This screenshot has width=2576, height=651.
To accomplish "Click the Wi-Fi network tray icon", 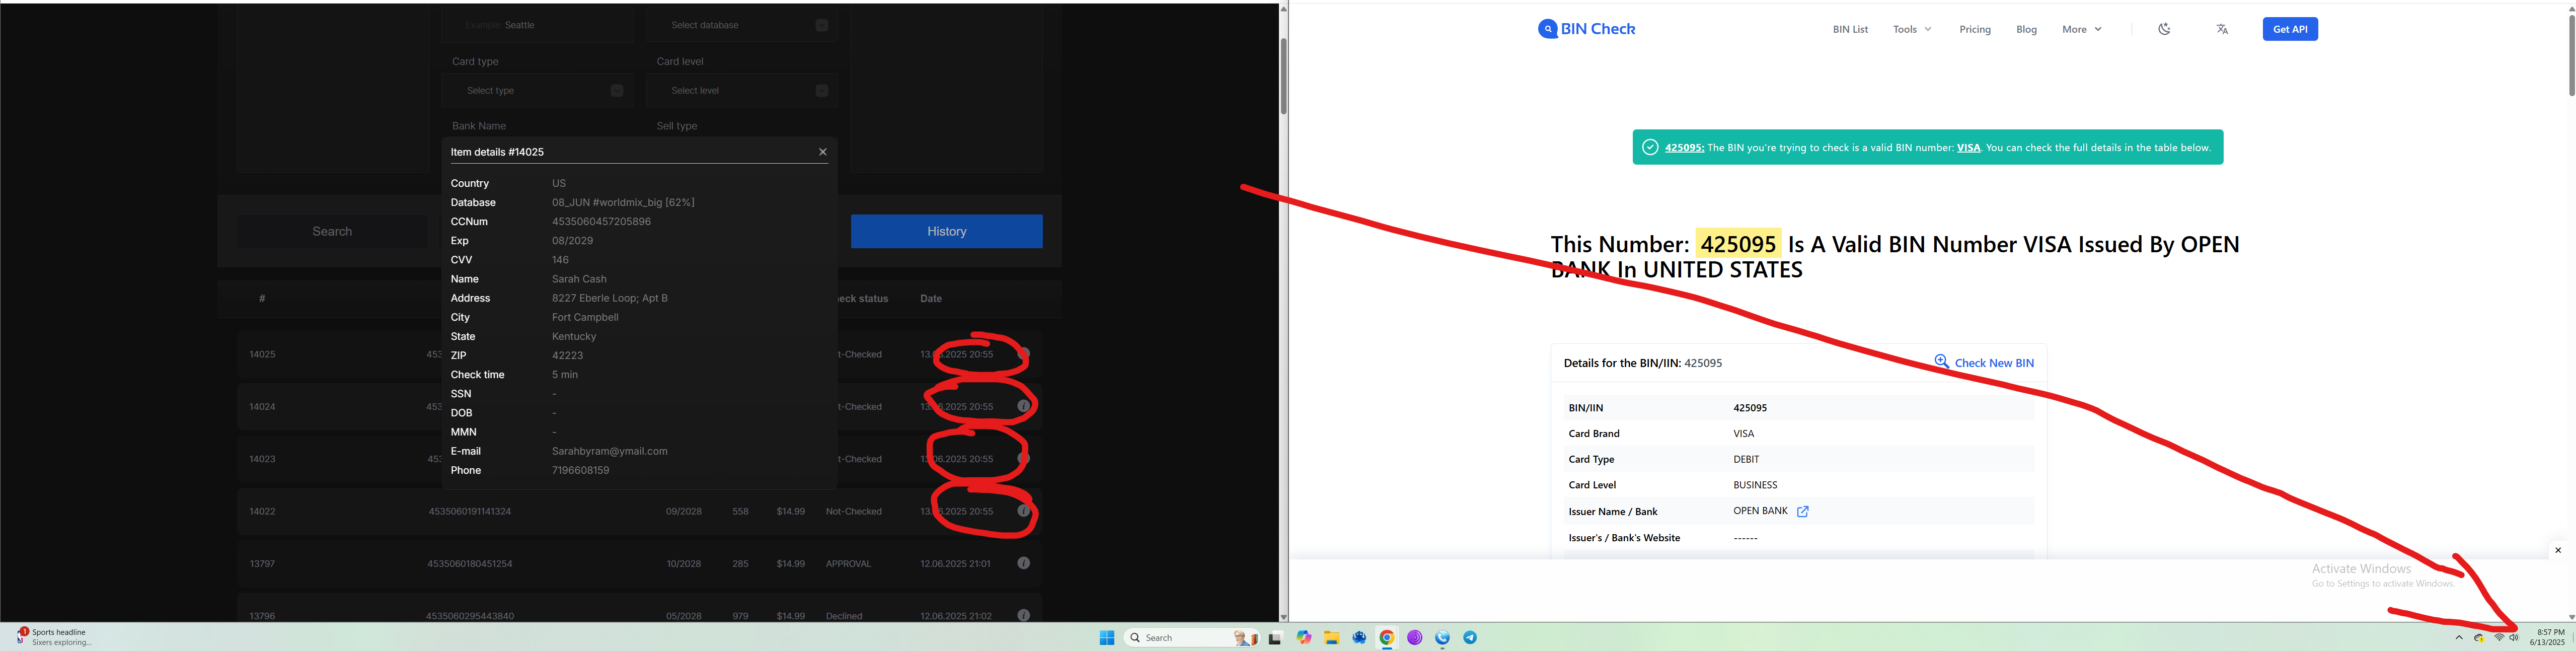I will [x=2499, y=638].
